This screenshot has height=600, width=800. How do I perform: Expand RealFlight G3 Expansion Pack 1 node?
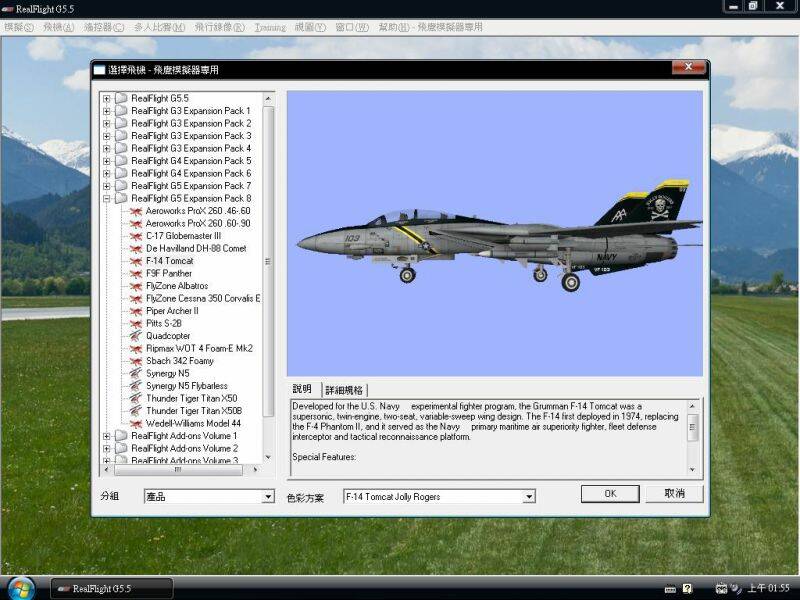tap(107, 111)
